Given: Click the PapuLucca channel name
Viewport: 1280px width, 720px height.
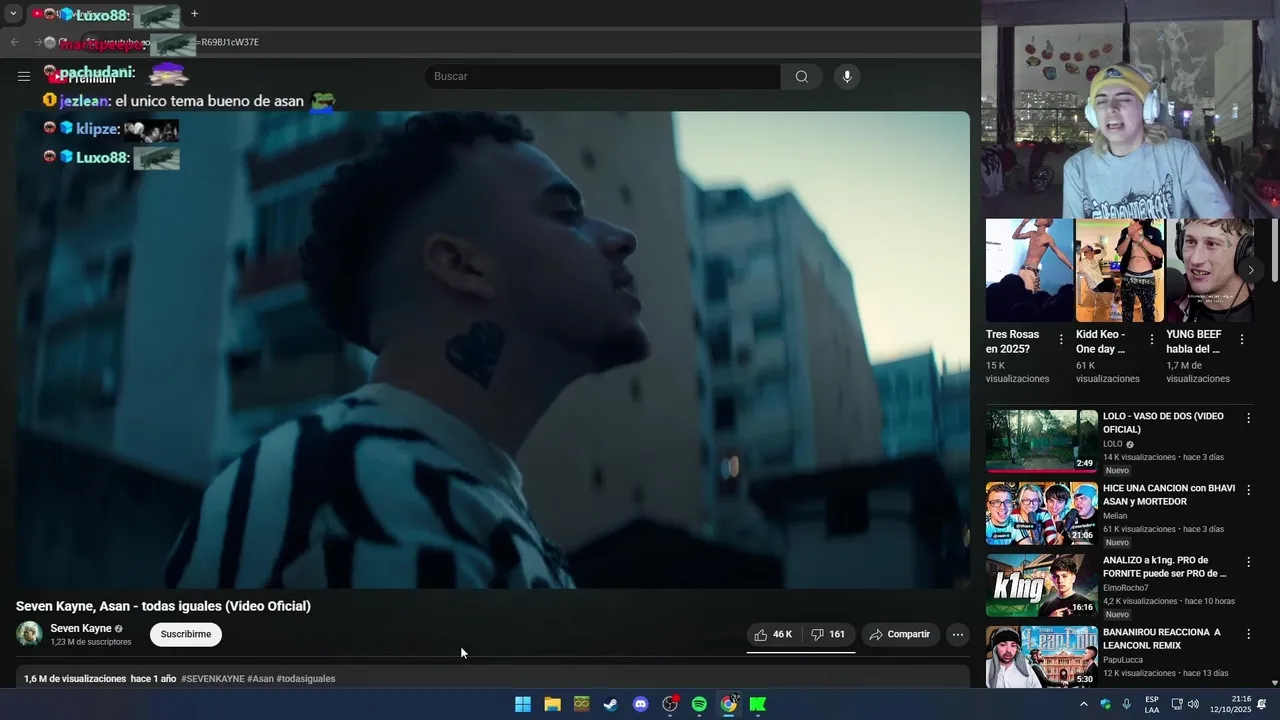Looking at the screenshot, I should point(1123,660).
